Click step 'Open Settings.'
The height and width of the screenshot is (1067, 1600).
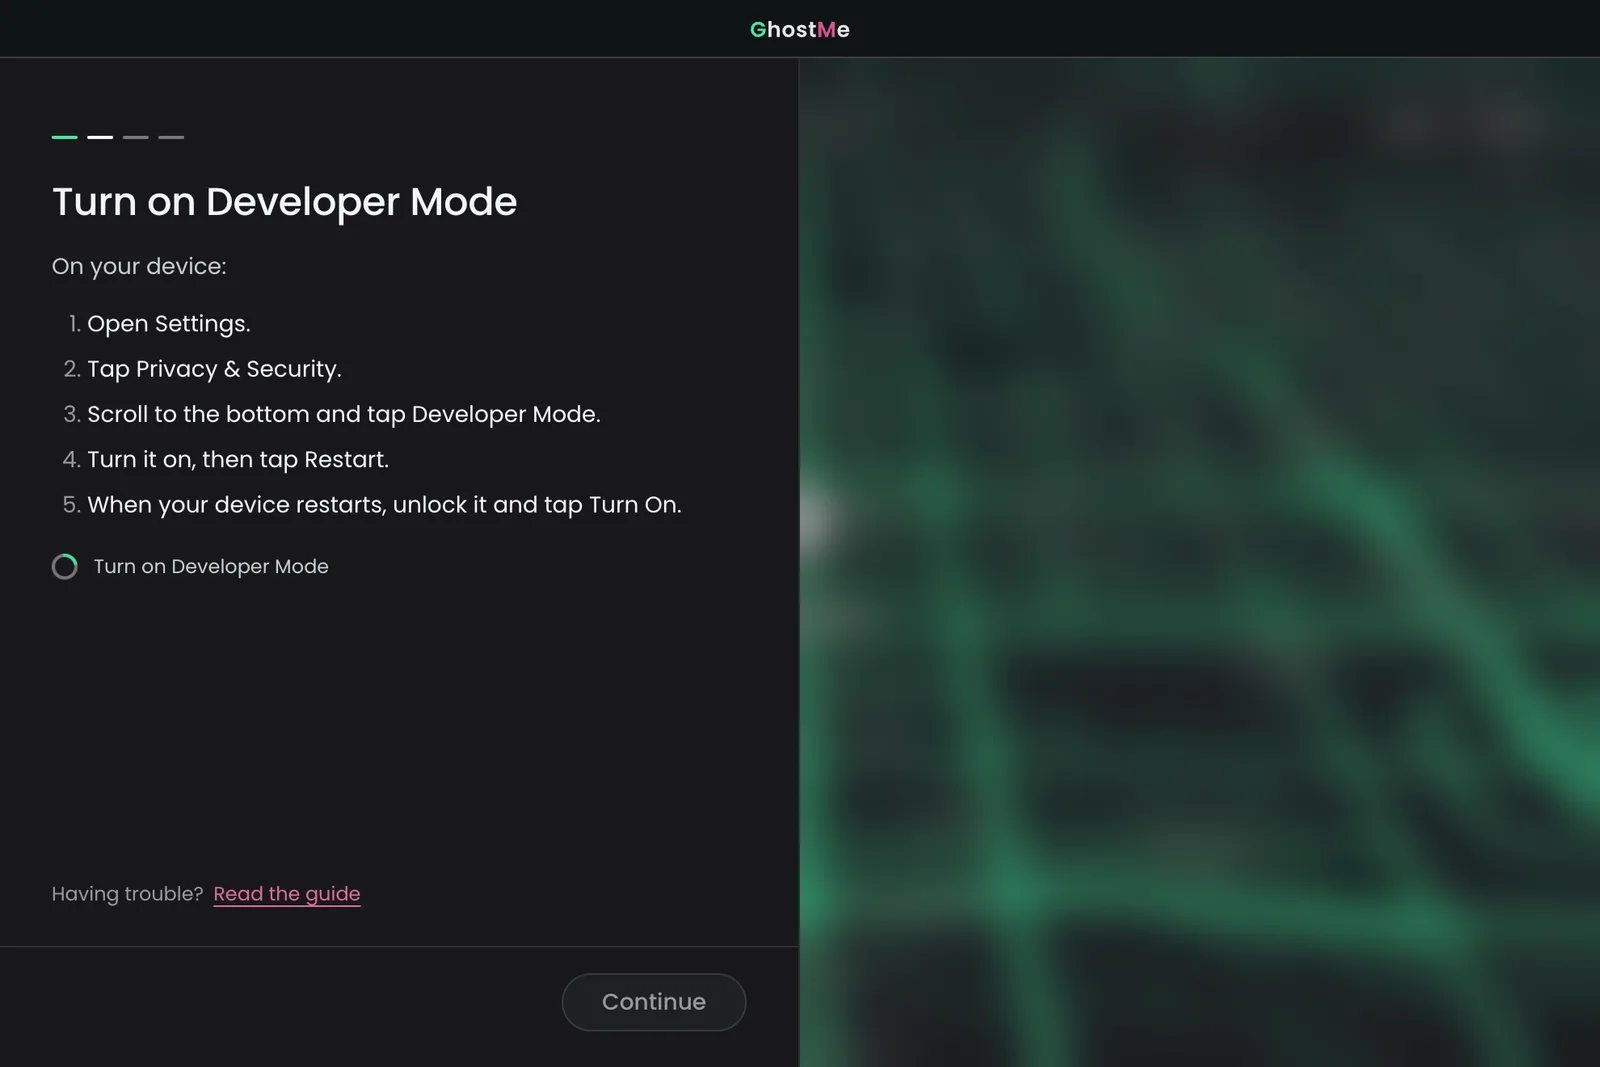coord(169,324)
